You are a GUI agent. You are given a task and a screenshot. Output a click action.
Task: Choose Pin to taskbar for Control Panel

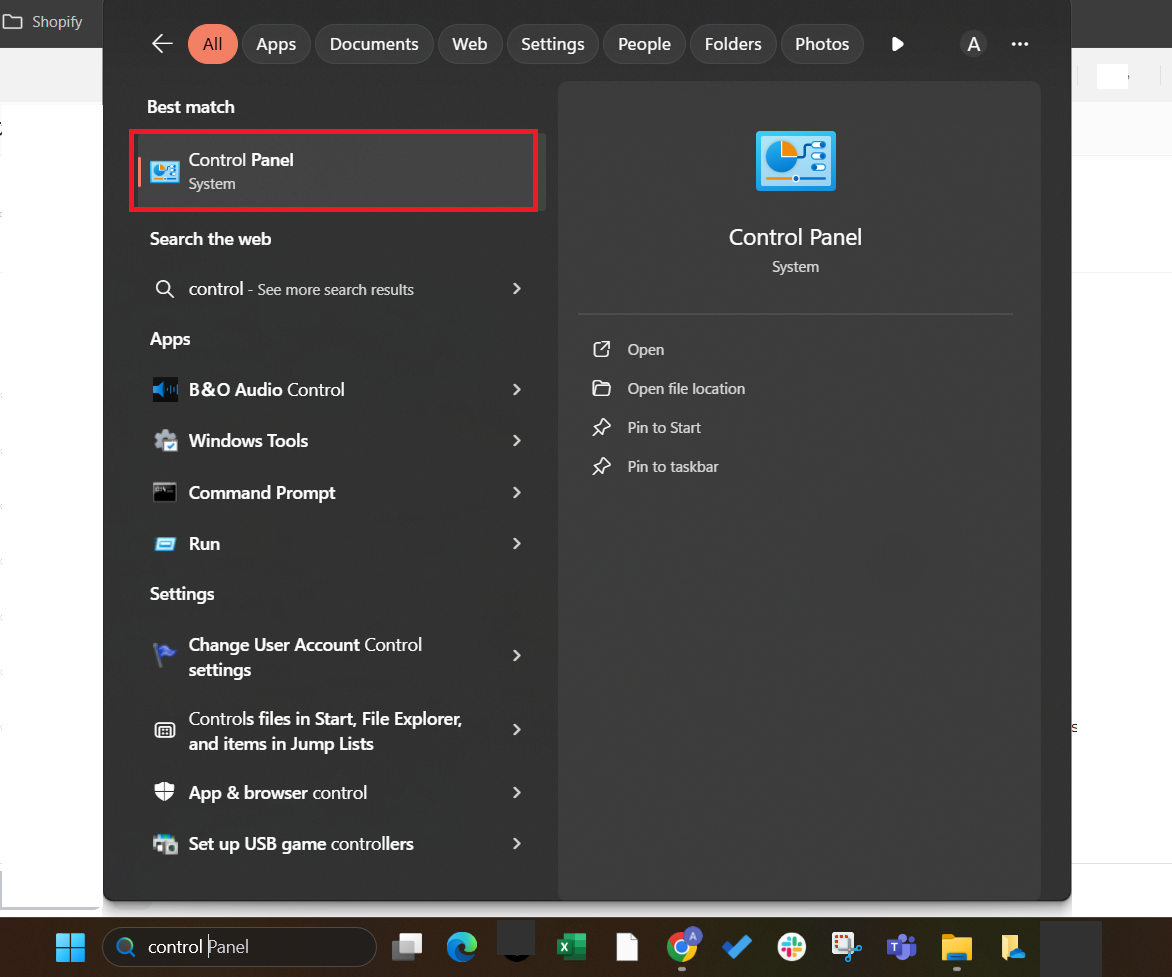[x=672, y=467]
